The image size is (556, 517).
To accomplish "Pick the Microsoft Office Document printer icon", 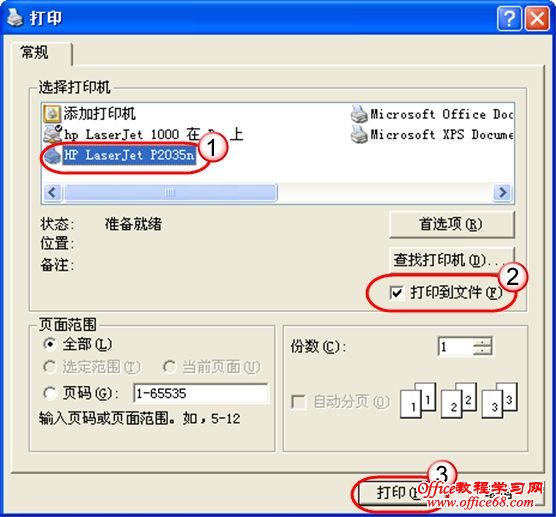I will pyautogui.click(x=359, y=114).
